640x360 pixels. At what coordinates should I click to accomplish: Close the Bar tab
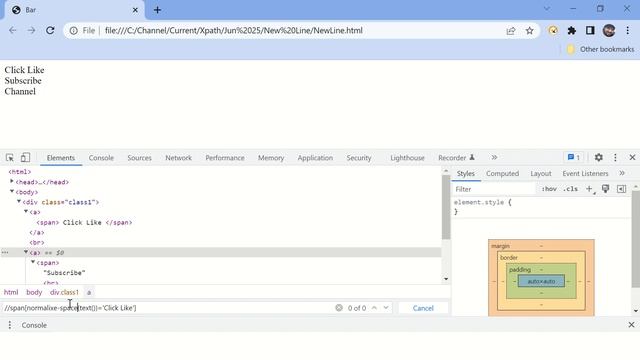(136, 10)
